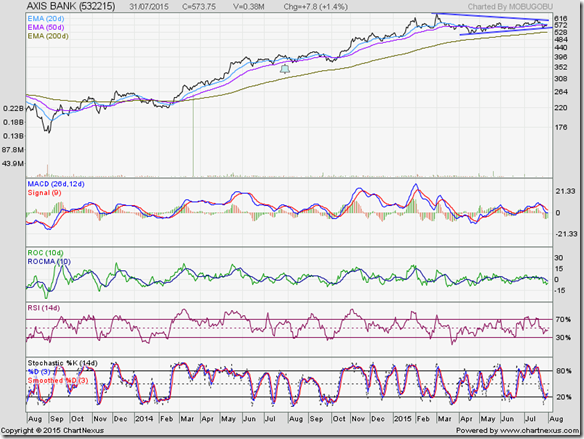Select the EMA (20d) legend label

point(45,19)
